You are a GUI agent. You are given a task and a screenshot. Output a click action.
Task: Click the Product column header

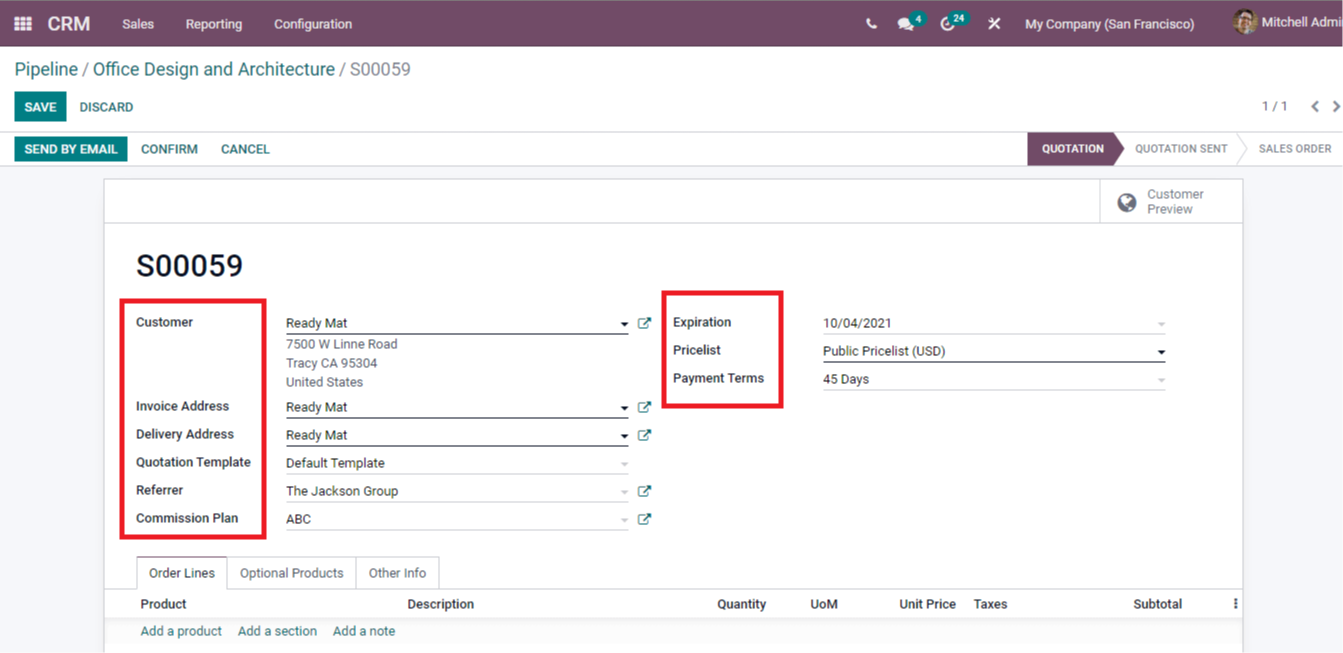163,604
